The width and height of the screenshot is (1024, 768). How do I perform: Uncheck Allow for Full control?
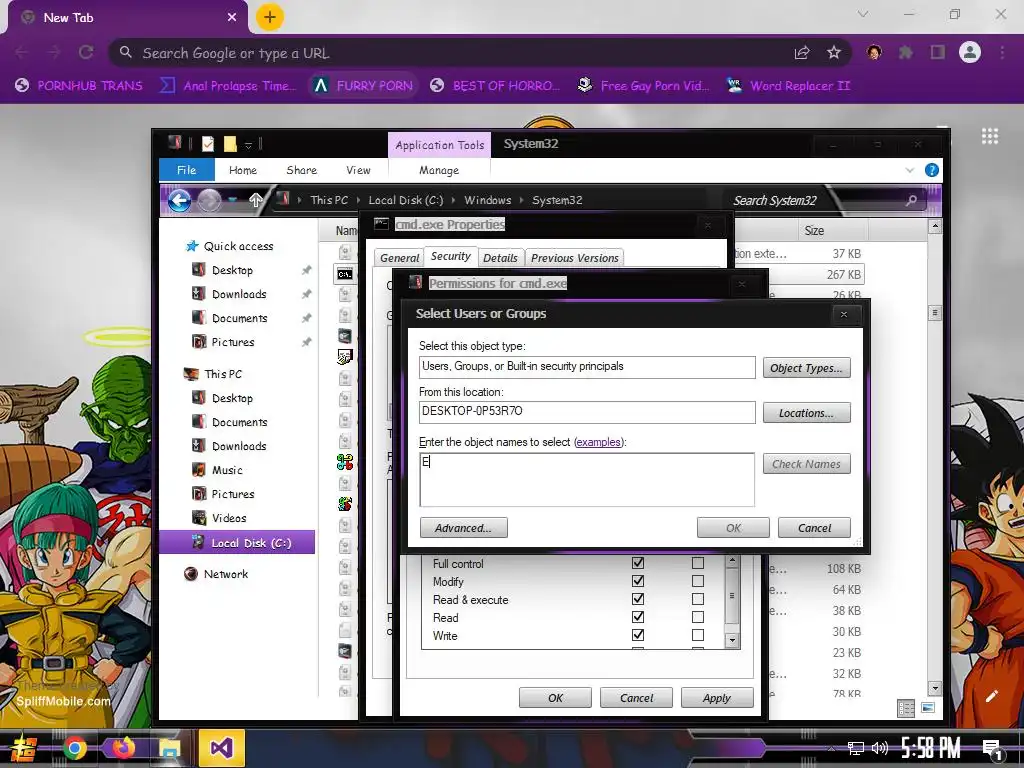point(638,563)
